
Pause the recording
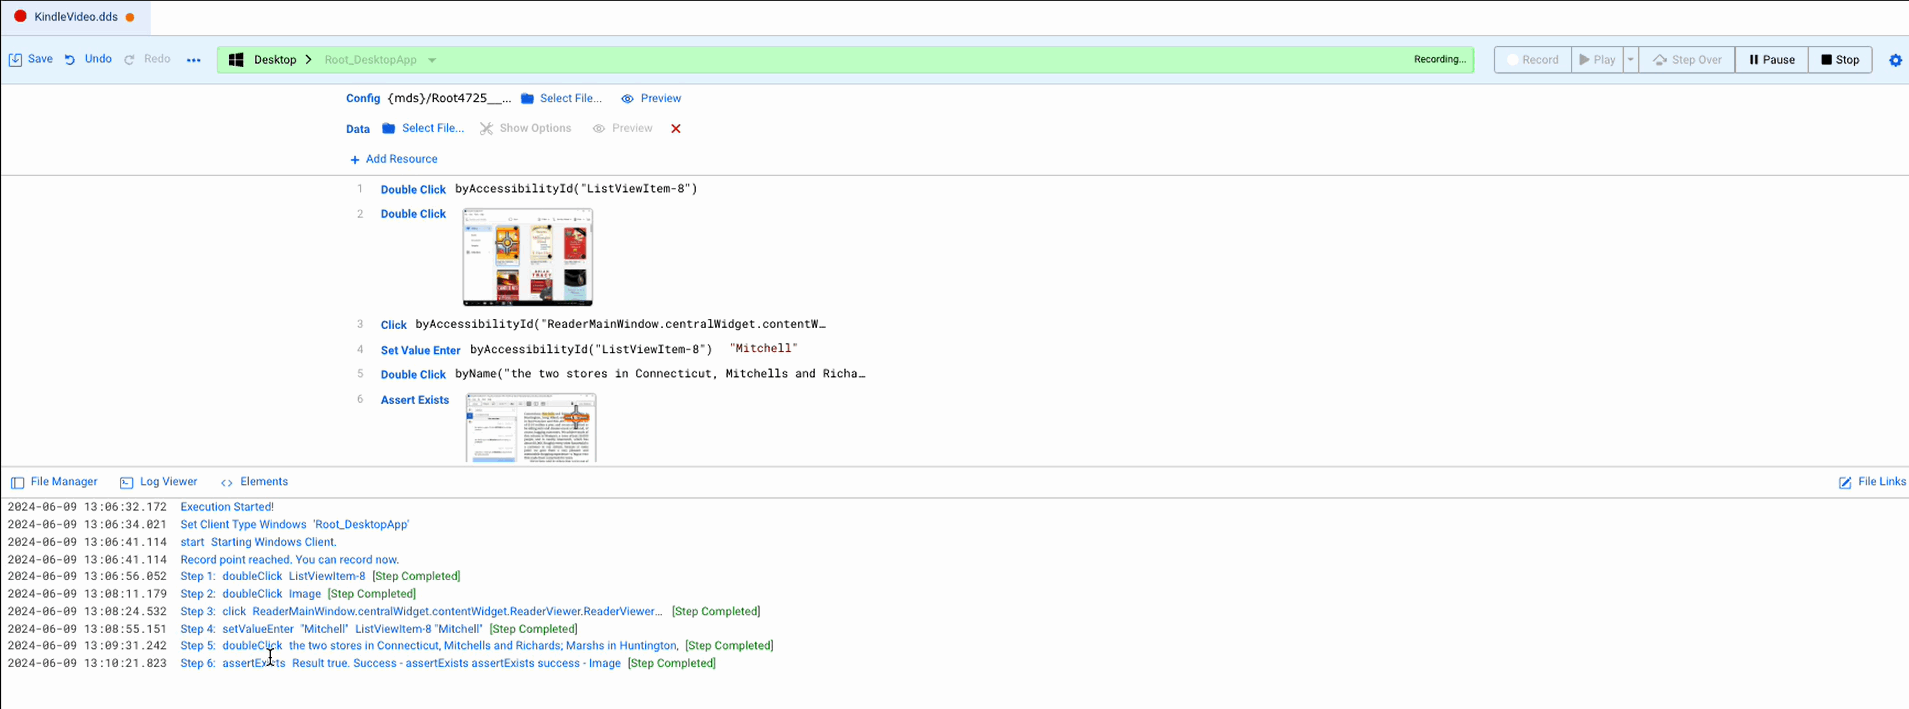click(1771, 60)
